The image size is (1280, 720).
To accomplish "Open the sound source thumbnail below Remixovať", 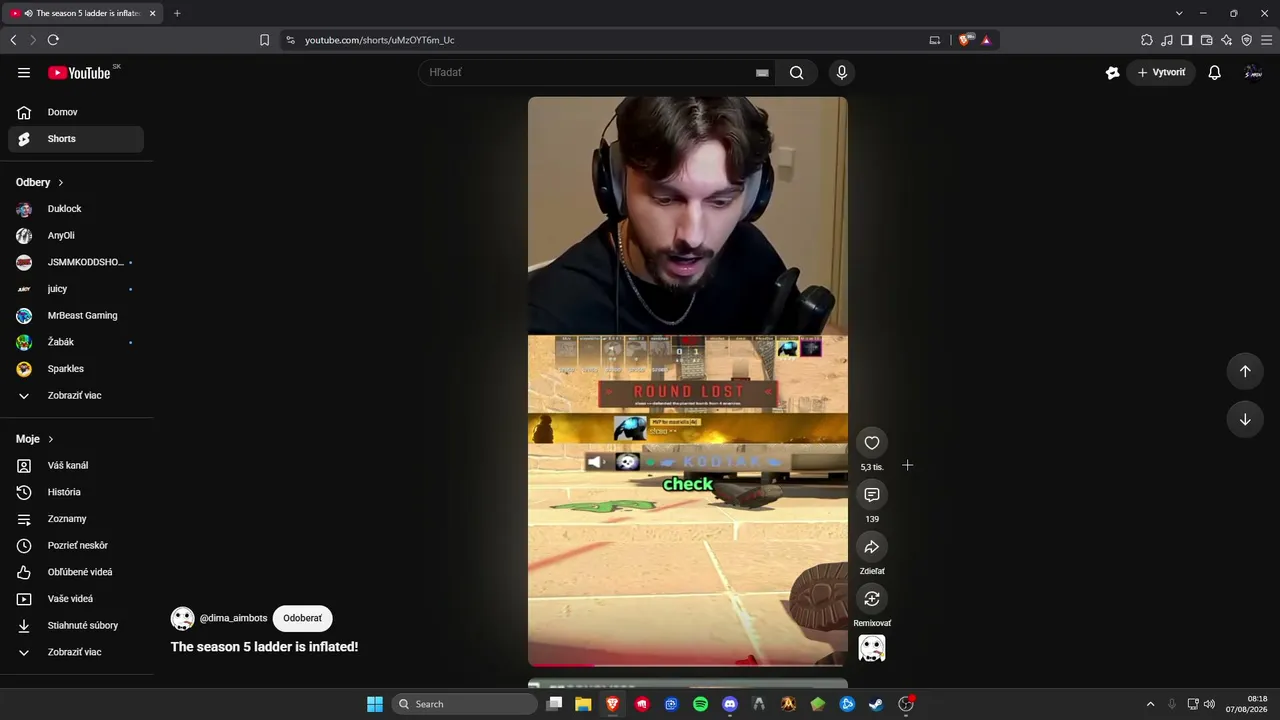I will [x=872, y=649].
